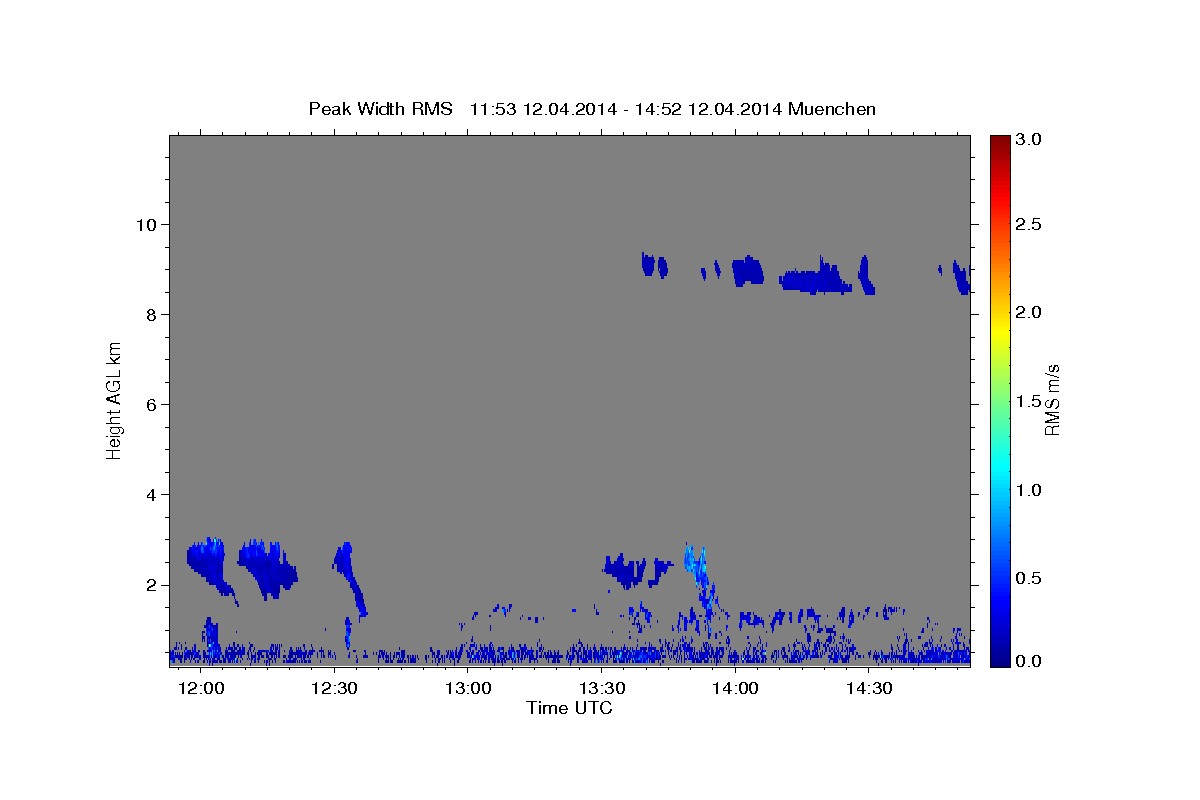Screen dimensions: 1200x800
Task: Click the end date '14:52 12.04.2014' in title
Action: (709, 109)
